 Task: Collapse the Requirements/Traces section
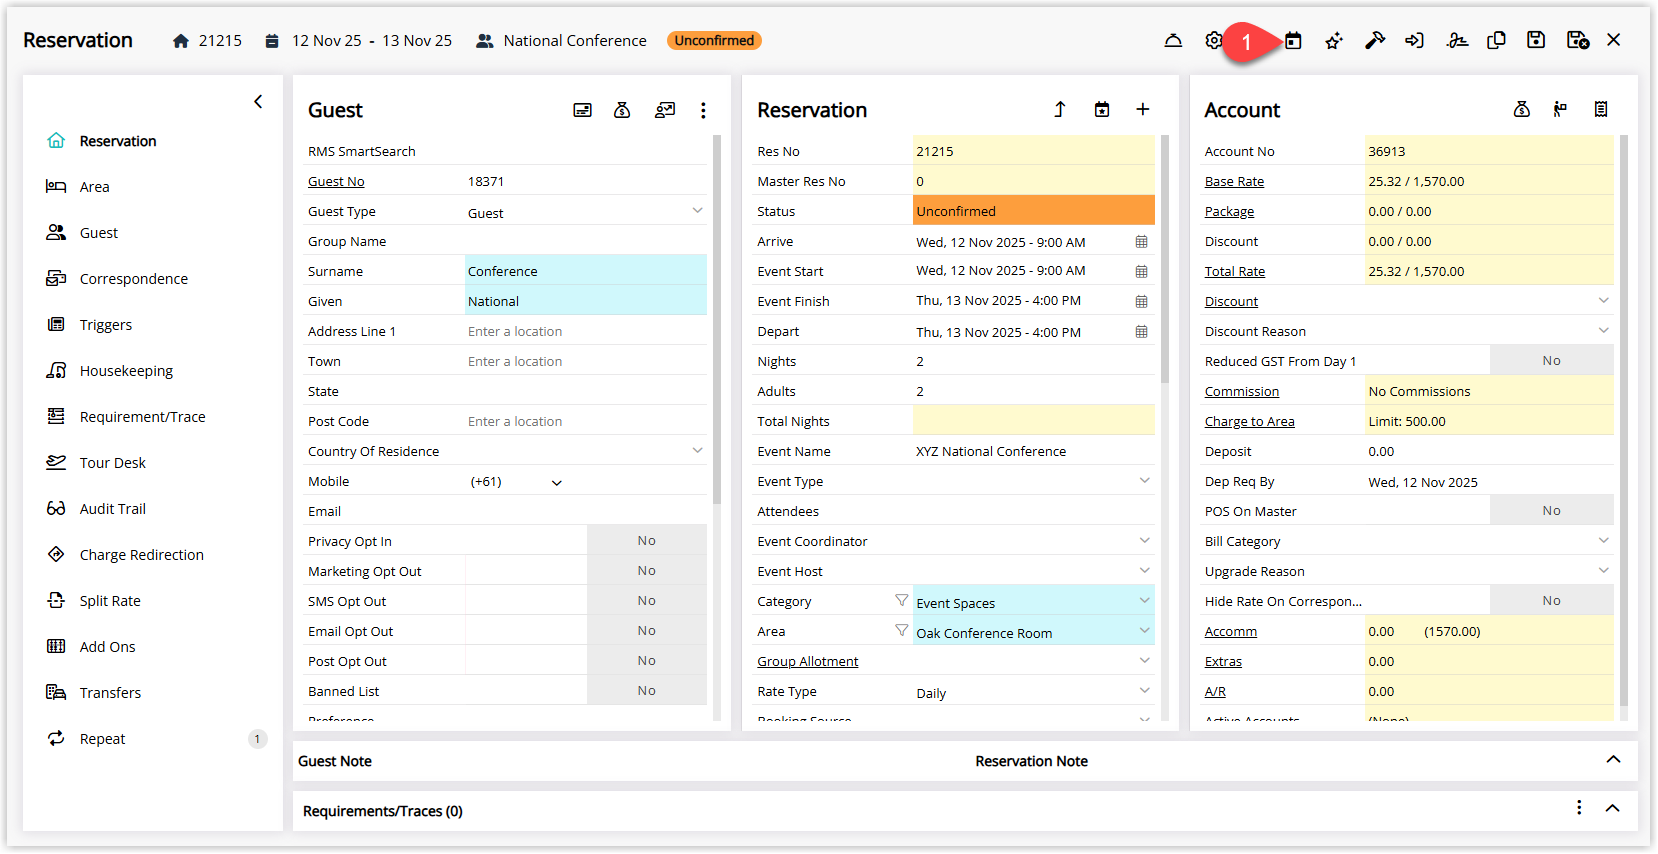coord(1612,808)
